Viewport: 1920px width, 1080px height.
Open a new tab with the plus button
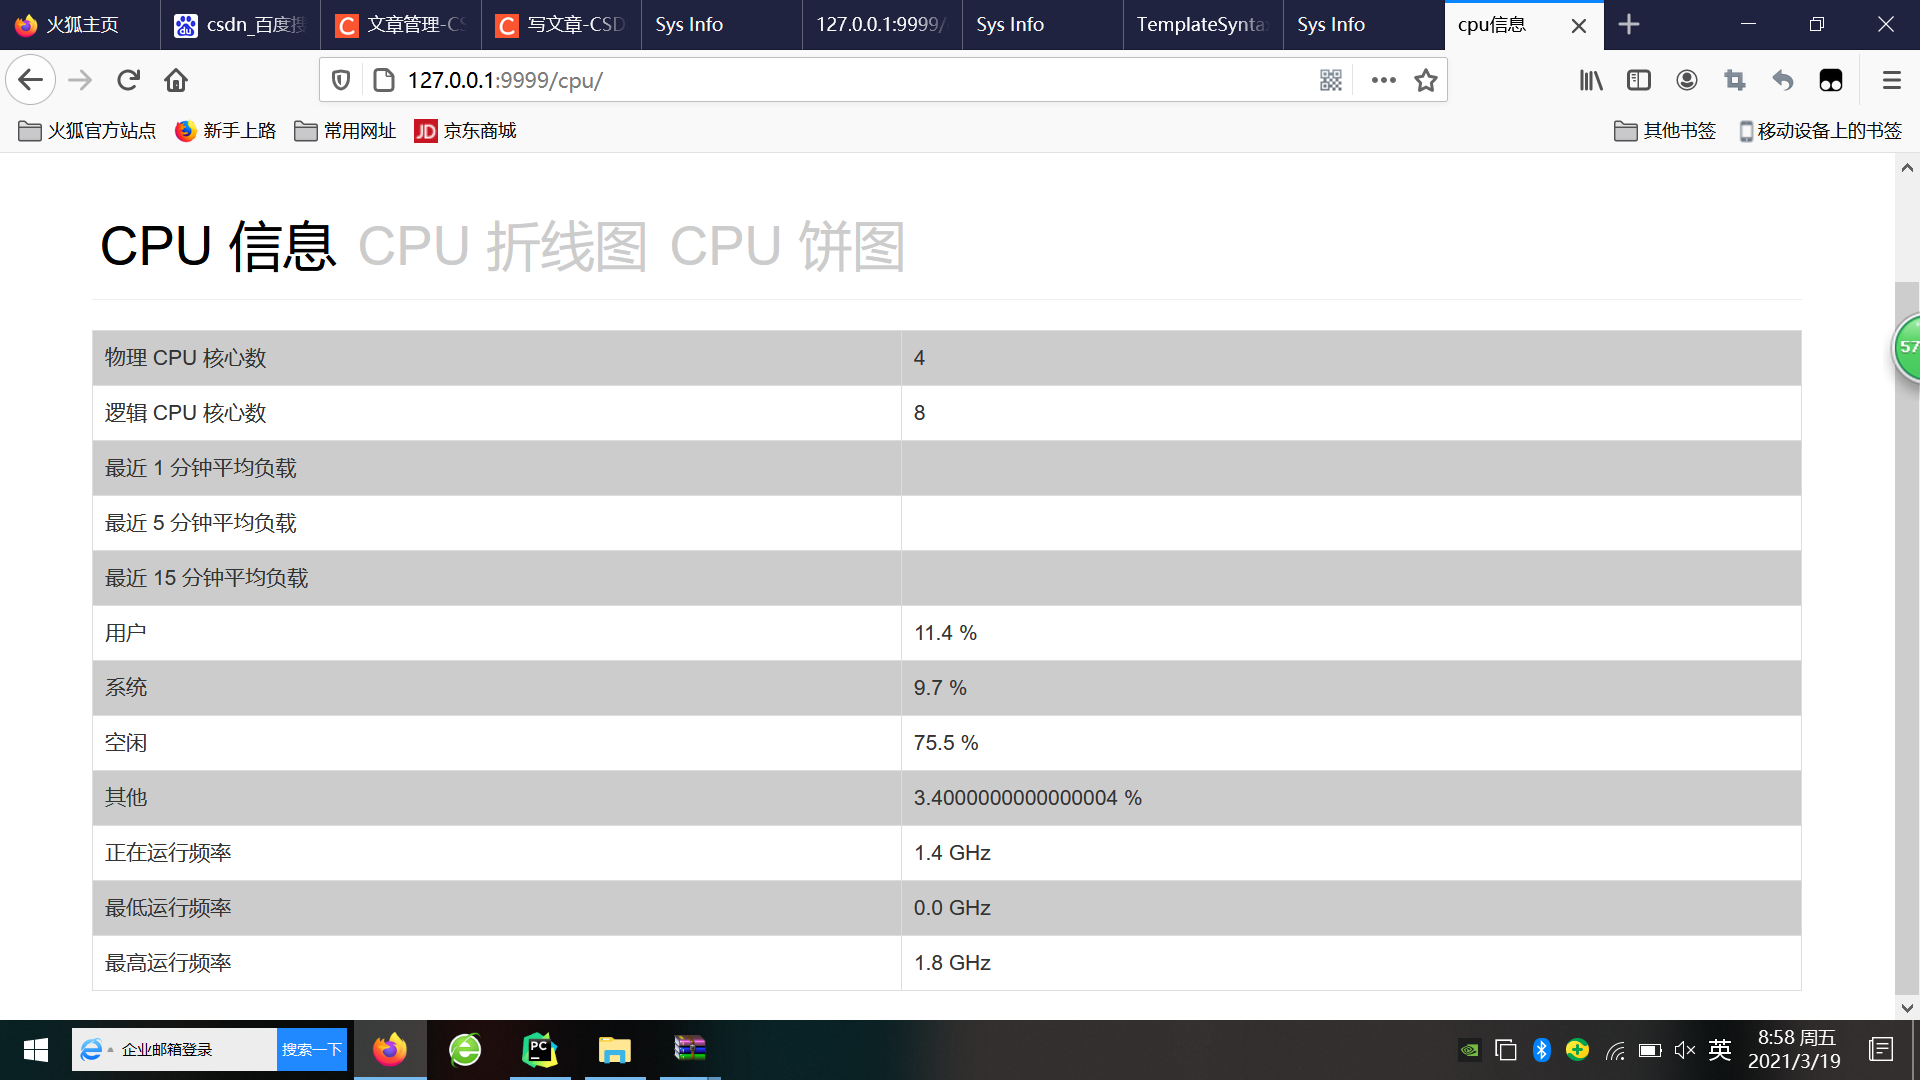(x=1628, y=24)
